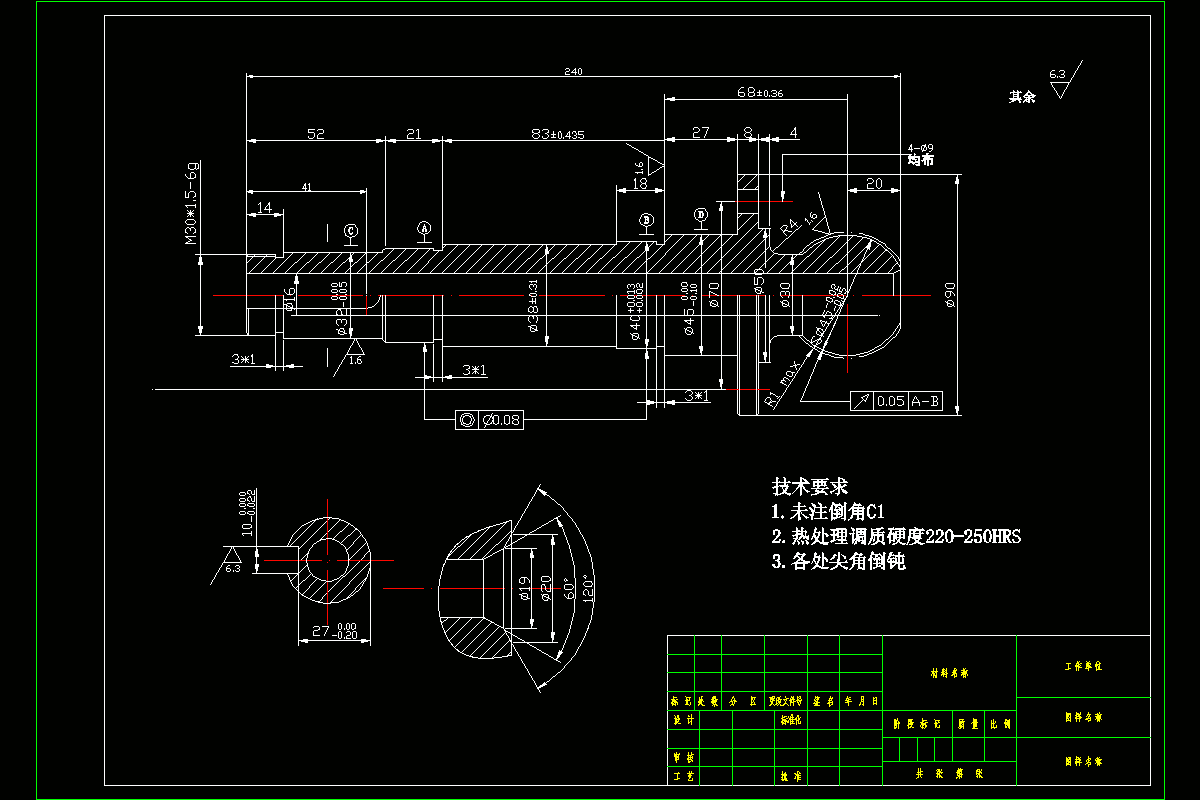
Task: Click the 52 length dimension
Action: tap(315, 133)
